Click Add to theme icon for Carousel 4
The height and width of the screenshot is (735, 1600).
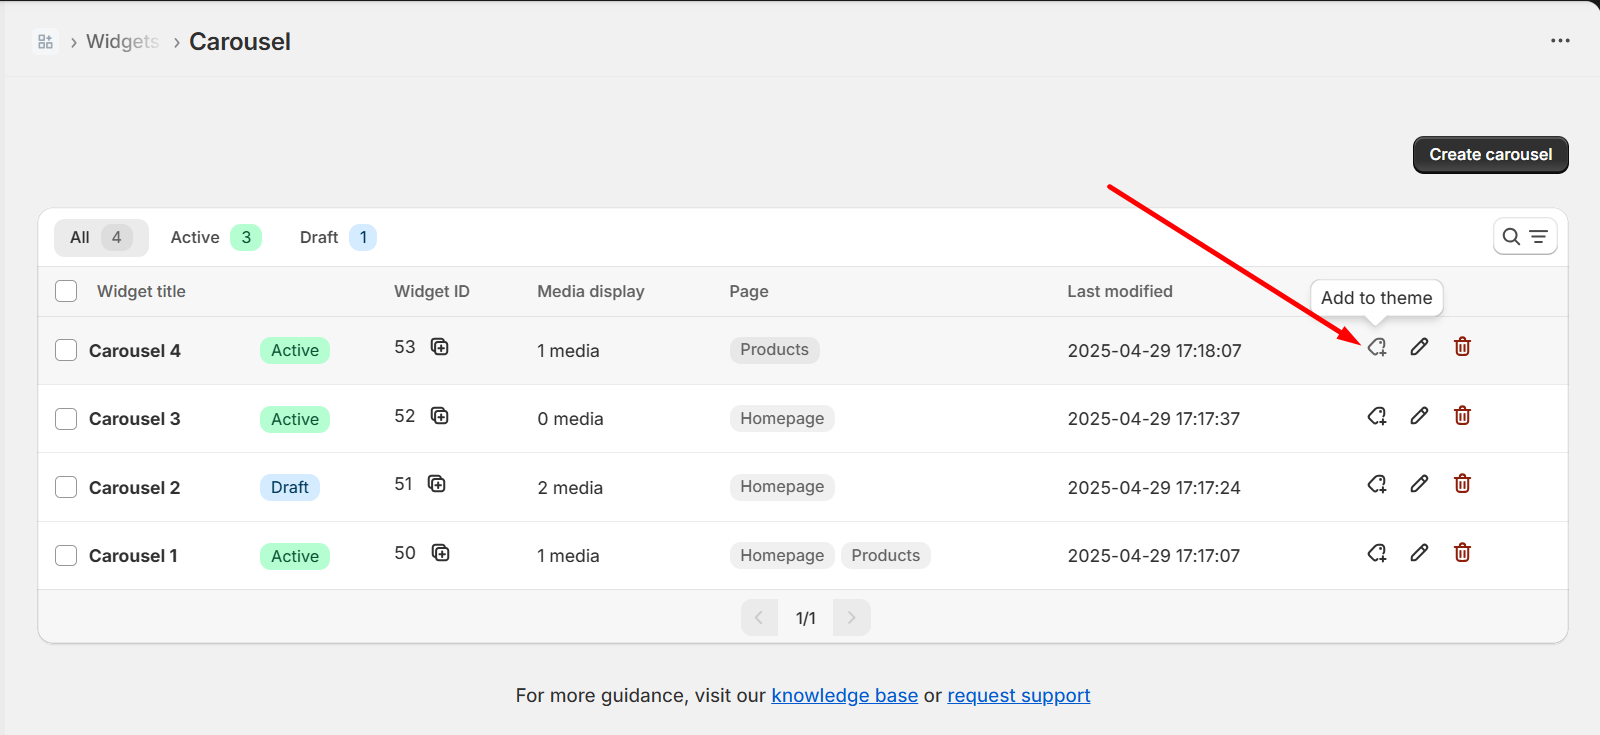coord(1377,347)
